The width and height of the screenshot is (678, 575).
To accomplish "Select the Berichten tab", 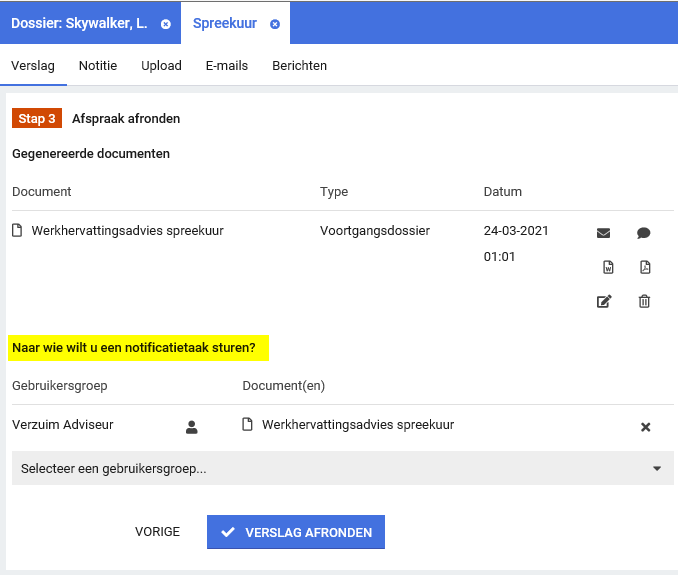I will 299,66.
